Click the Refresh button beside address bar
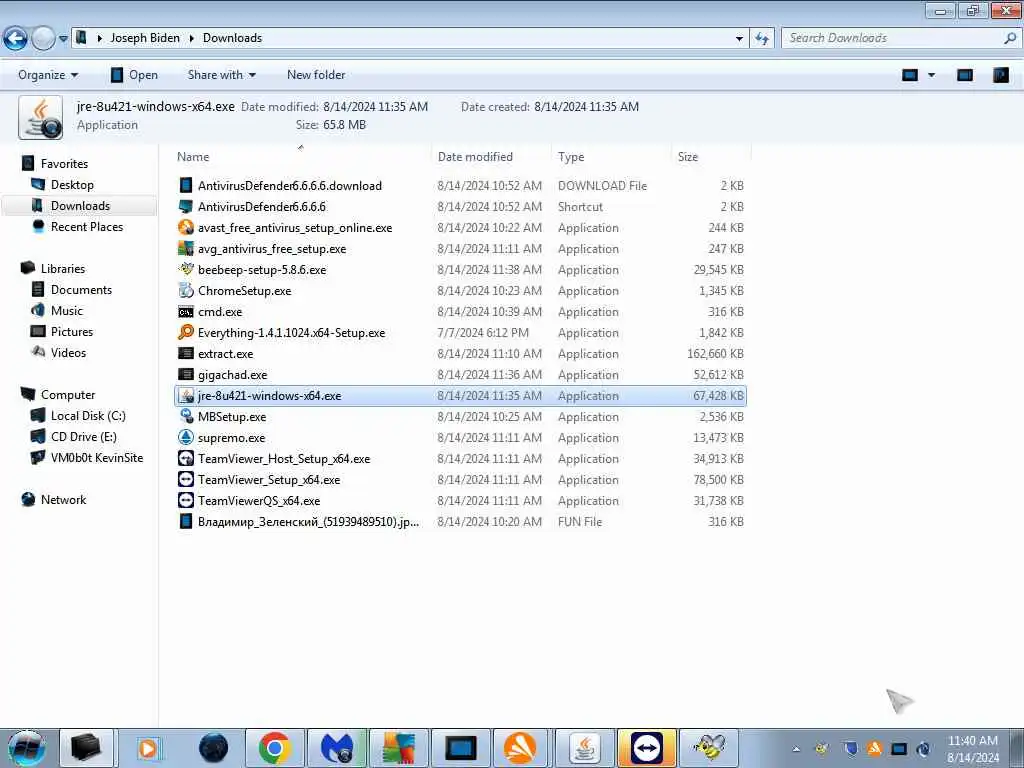The image size is (1024, 768). [762, 39]
